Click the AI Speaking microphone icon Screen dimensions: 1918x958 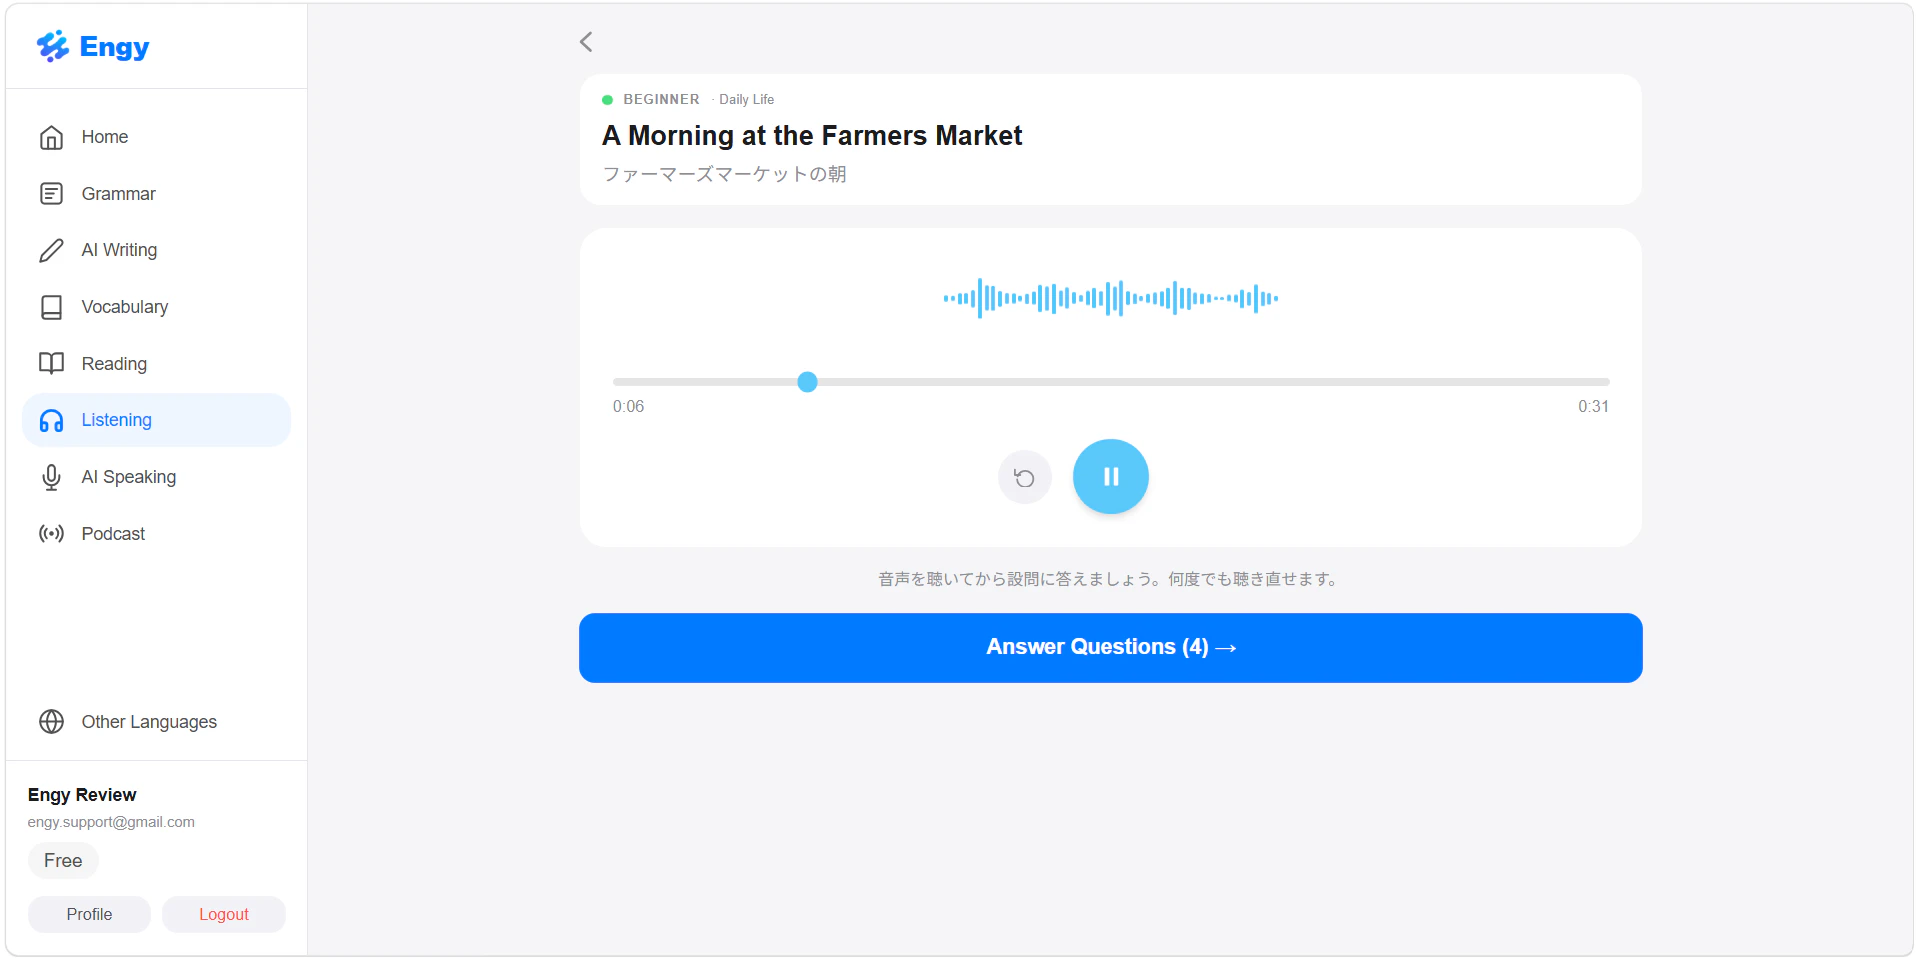pyautogui.click(x=51, y=477)
